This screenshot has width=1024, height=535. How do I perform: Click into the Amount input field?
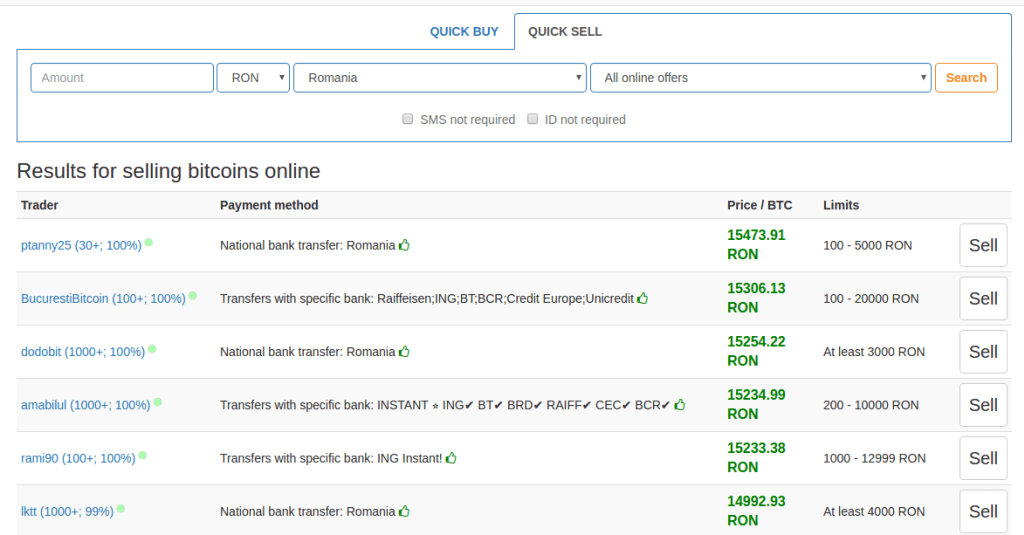(x=122, y=78)
